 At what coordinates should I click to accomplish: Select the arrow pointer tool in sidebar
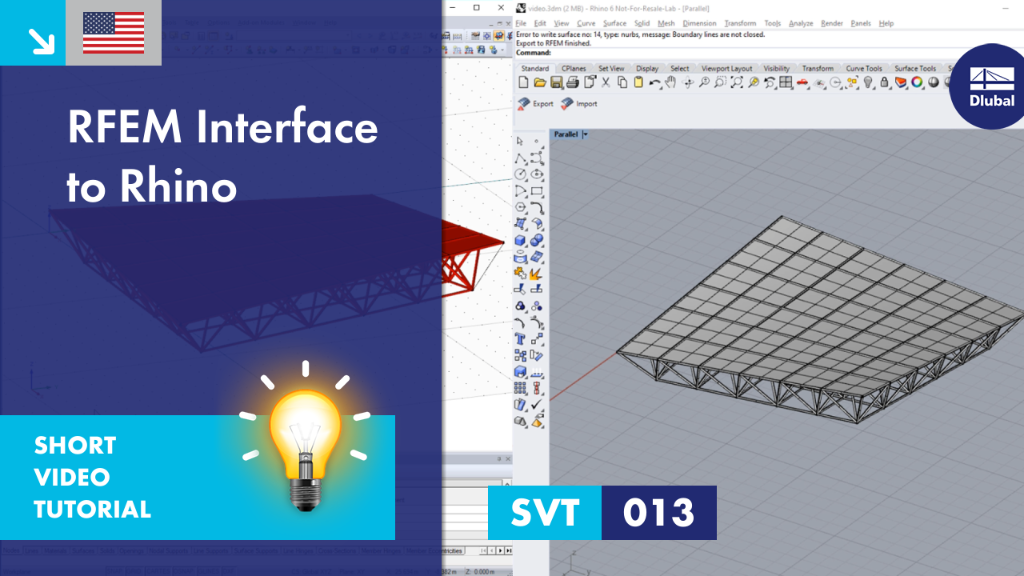[x=520, y=141]
